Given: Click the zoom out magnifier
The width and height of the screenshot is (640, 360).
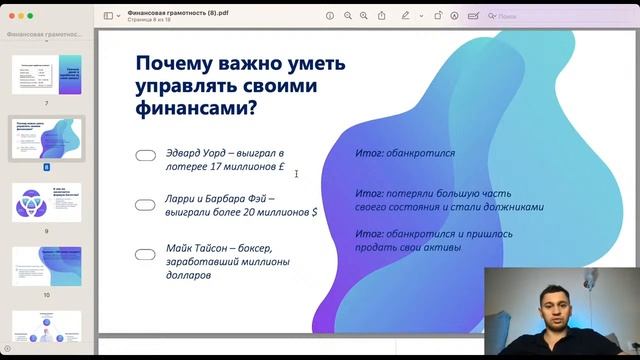Looking at the screenshot, I should [x=348, y=16].
